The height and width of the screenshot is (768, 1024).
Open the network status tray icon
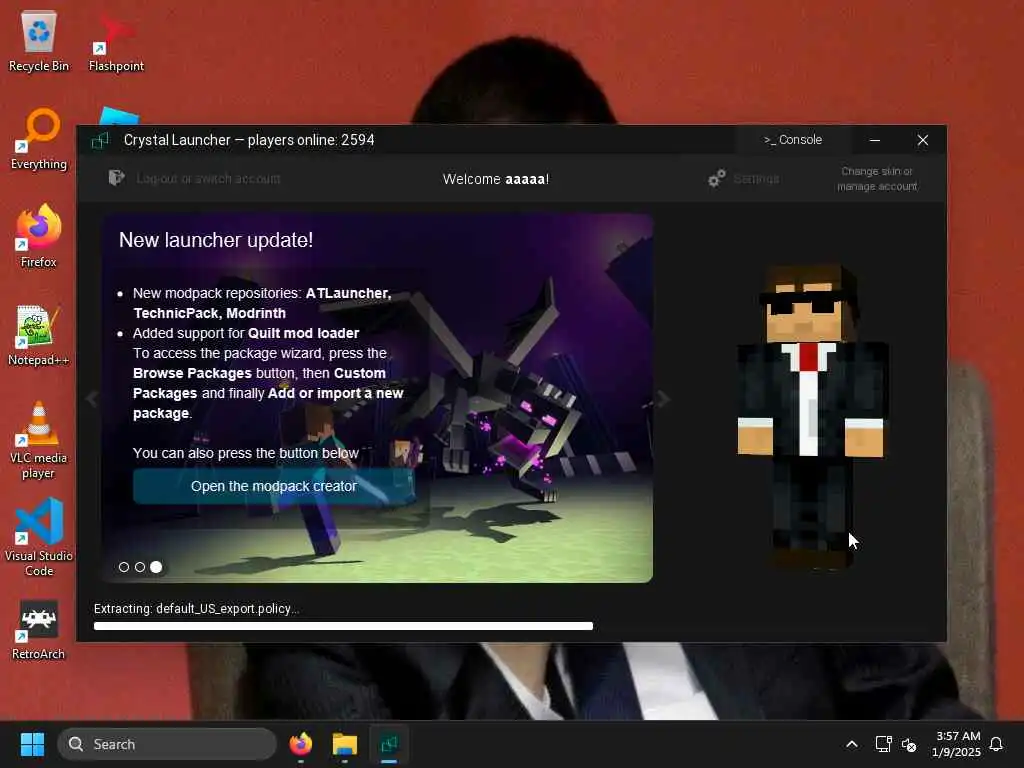(883, 744)
